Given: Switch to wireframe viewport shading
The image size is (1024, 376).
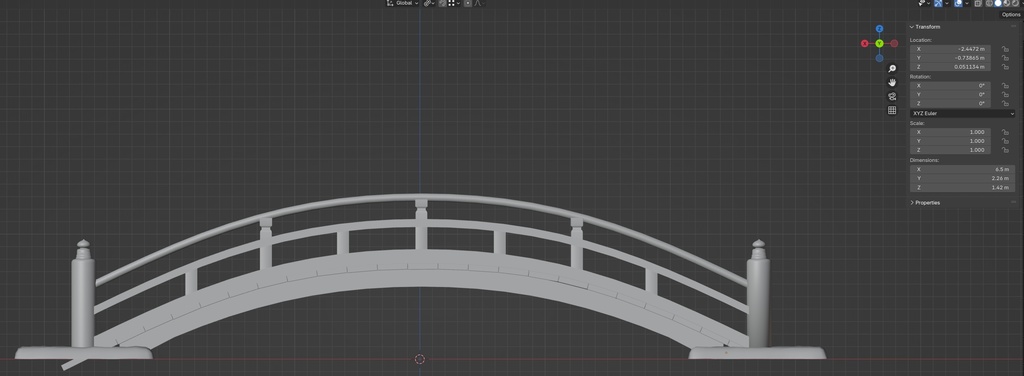Looking at the screenshot, I should 989,3.
